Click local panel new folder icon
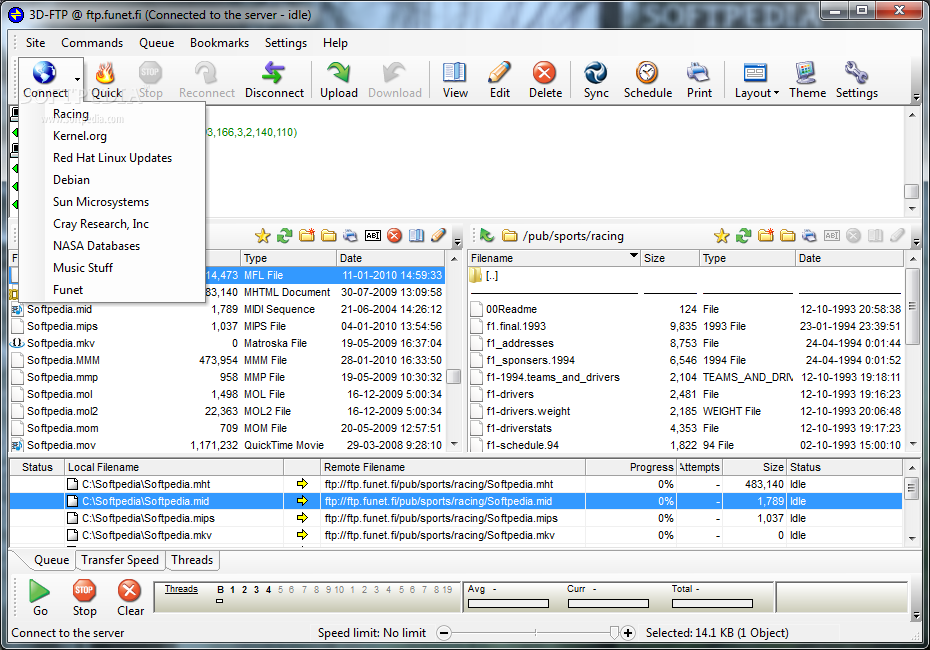This screenshot has width=930, height=650. click(307, 236)
